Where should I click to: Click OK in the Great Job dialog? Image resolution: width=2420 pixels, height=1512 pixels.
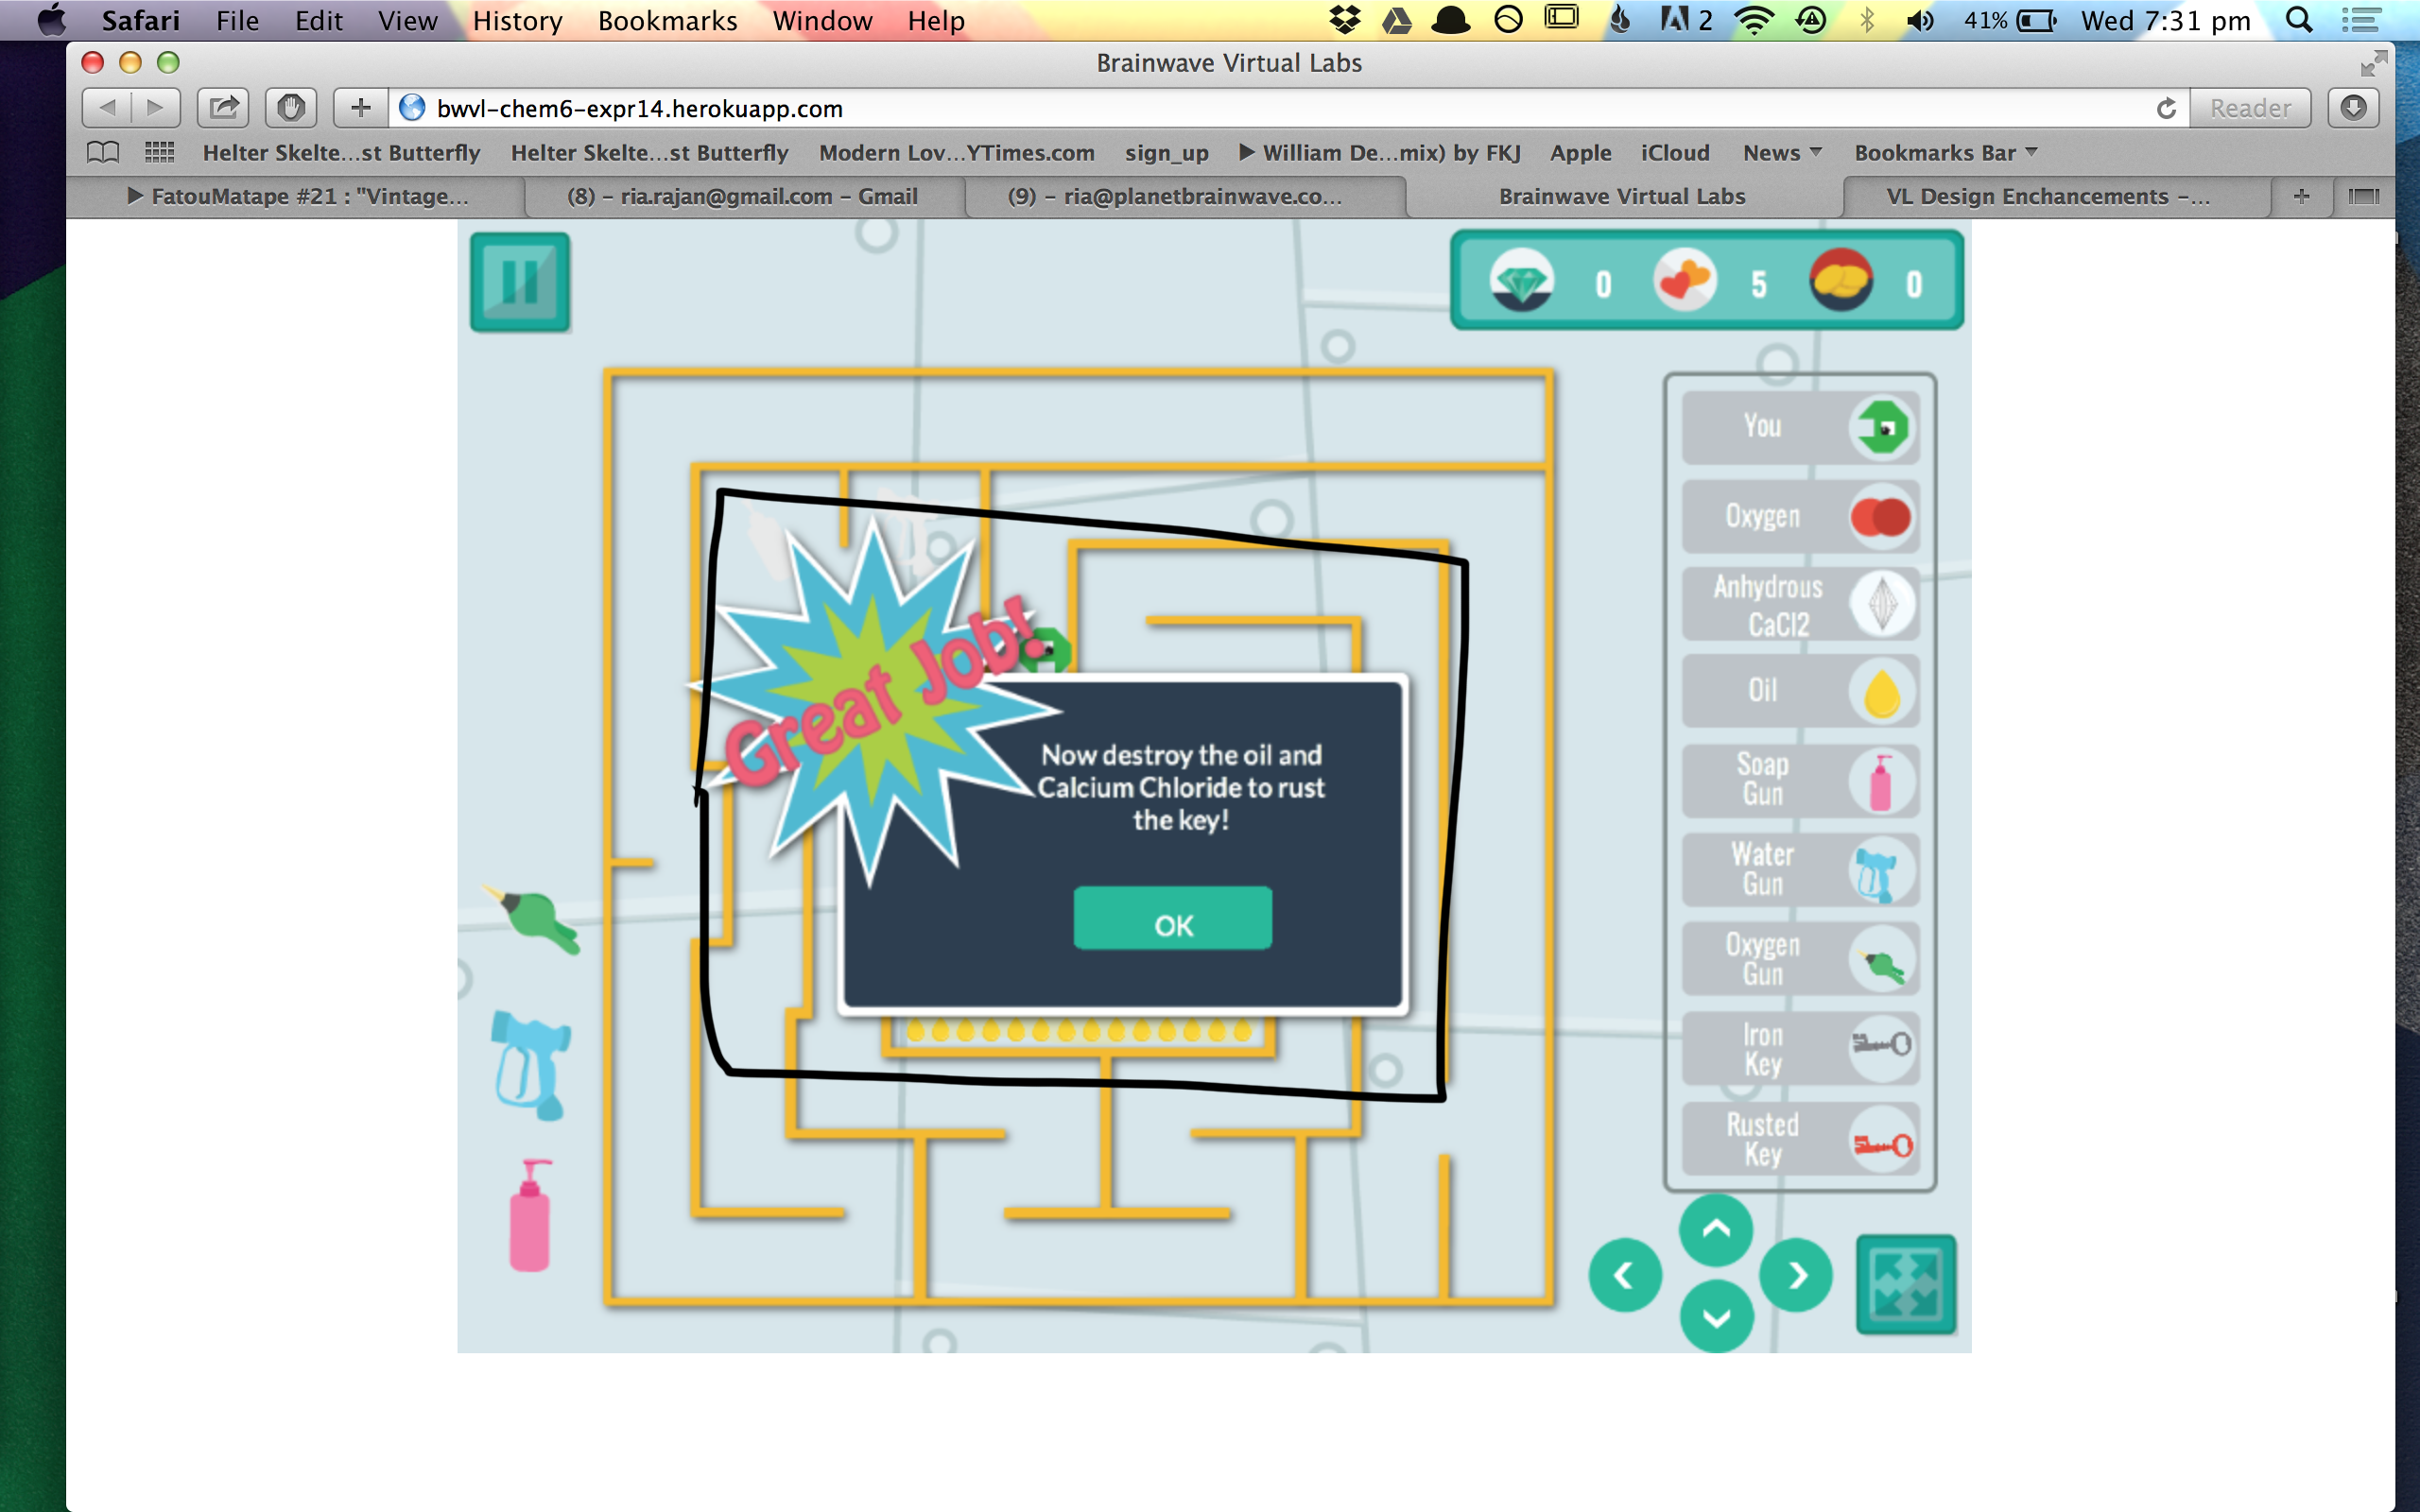1172,919
